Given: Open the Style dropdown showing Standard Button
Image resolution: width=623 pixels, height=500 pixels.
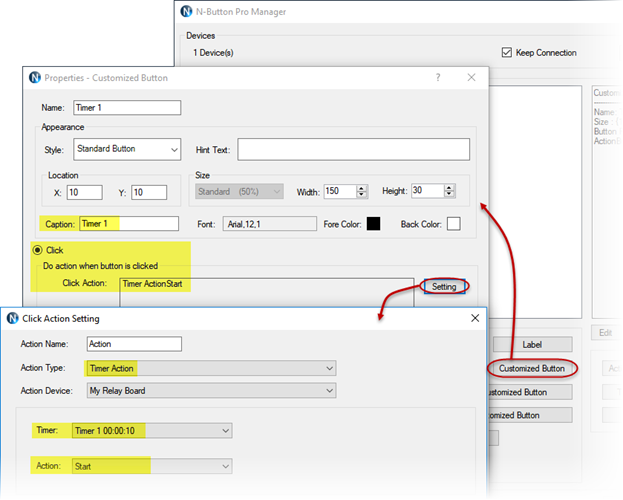Looking at the screenshot, I should click(127, 149).
